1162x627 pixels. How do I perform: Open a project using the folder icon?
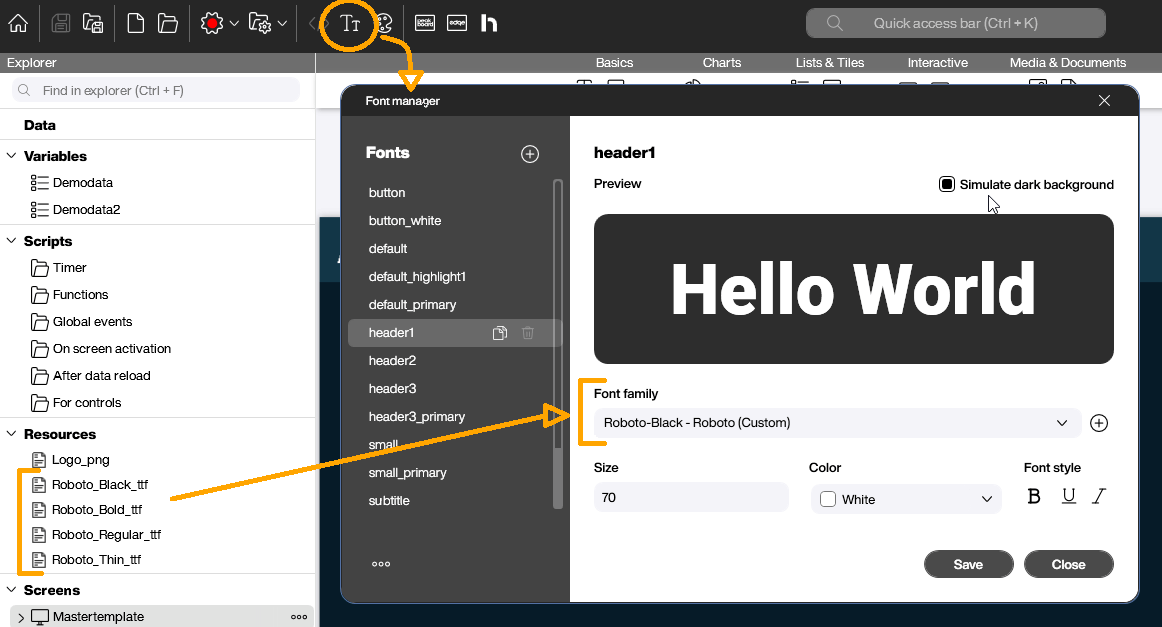coord(167,22)
